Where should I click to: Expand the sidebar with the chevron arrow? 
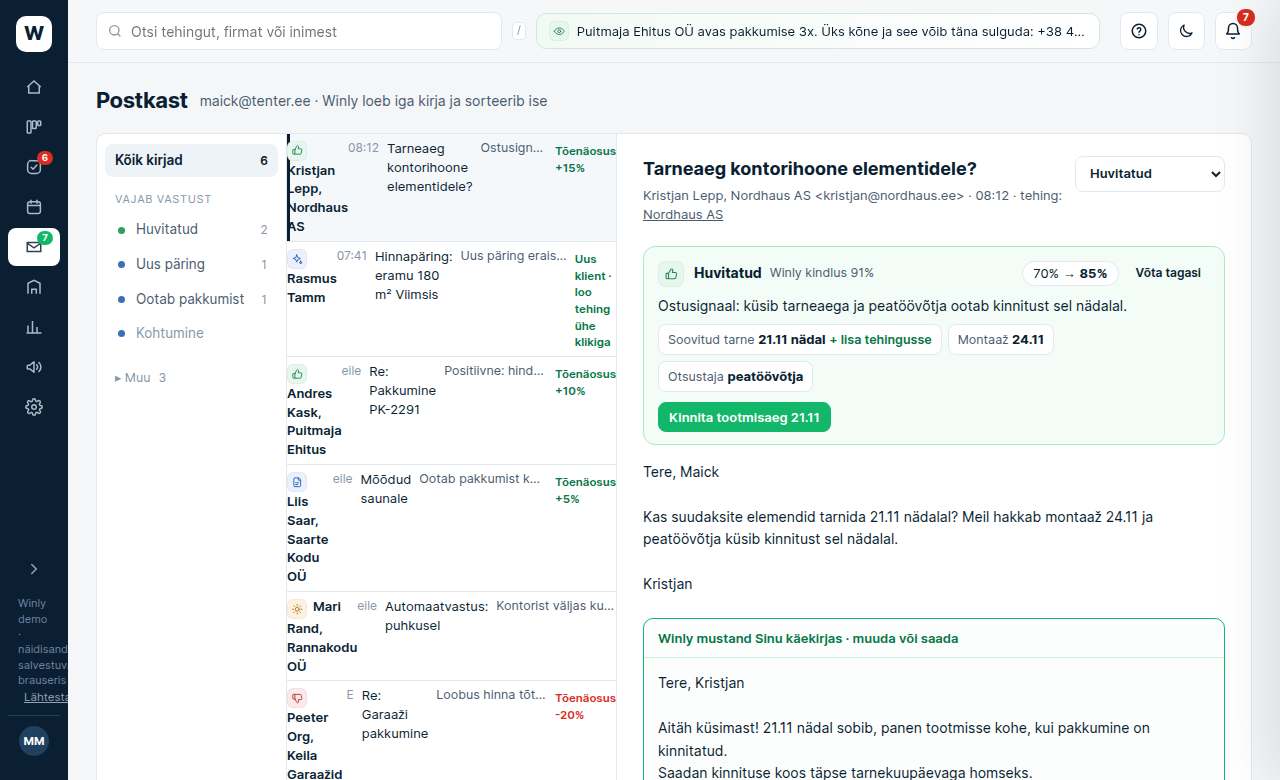tap(34, 569)
